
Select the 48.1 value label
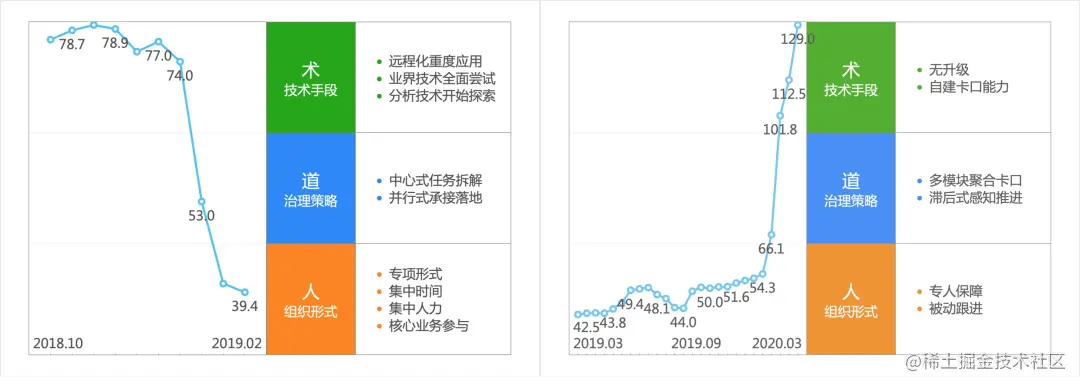coord(656,308)
